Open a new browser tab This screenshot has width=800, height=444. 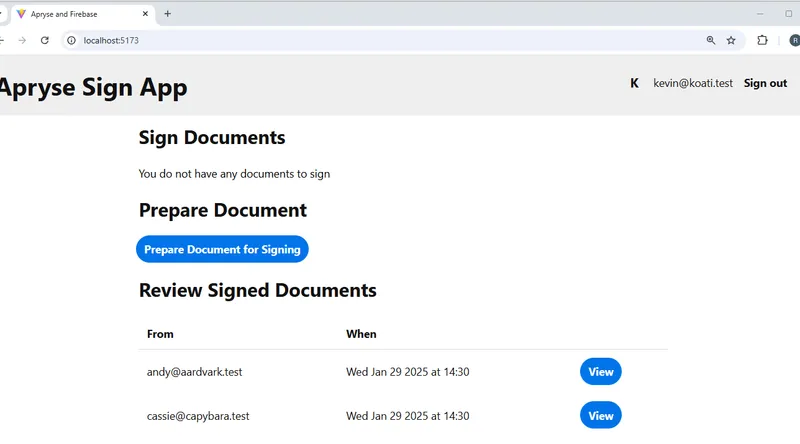(x=167, y=14)
